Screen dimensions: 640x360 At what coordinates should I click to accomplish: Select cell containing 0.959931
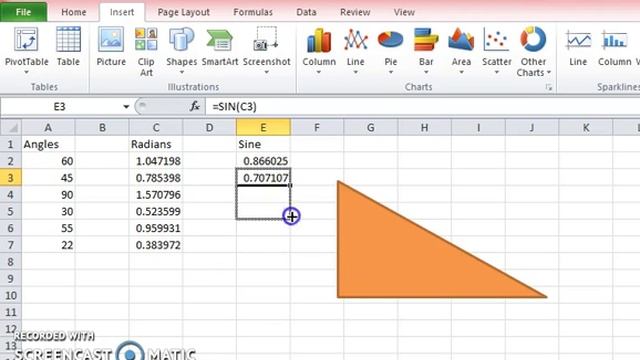click(156, 228)
